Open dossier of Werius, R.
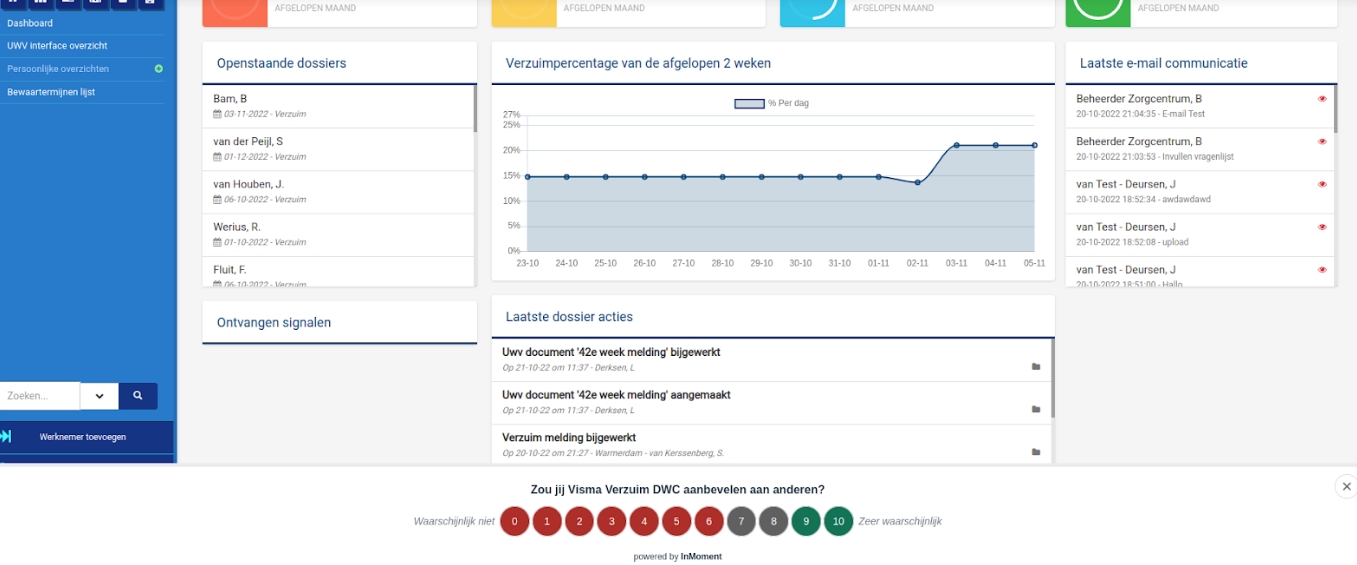Screen dimensions: 1357x565 pos(337,235)
